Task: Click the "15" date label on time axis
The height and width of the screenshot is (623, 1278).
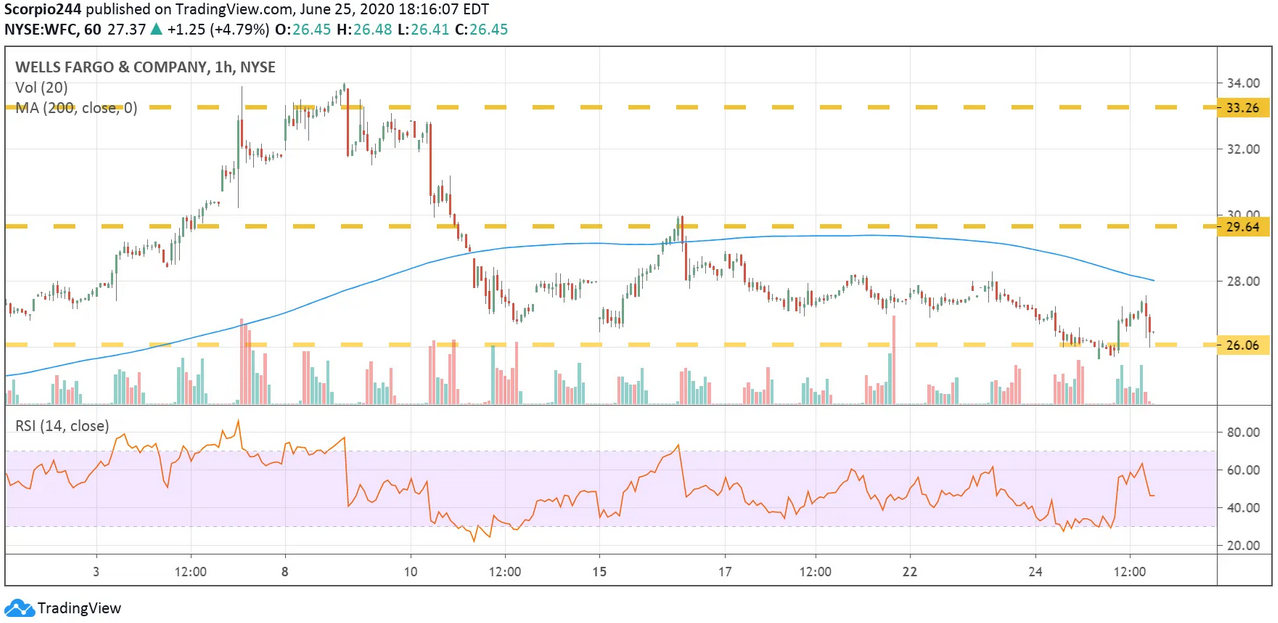Action: [x=599, y=572]
